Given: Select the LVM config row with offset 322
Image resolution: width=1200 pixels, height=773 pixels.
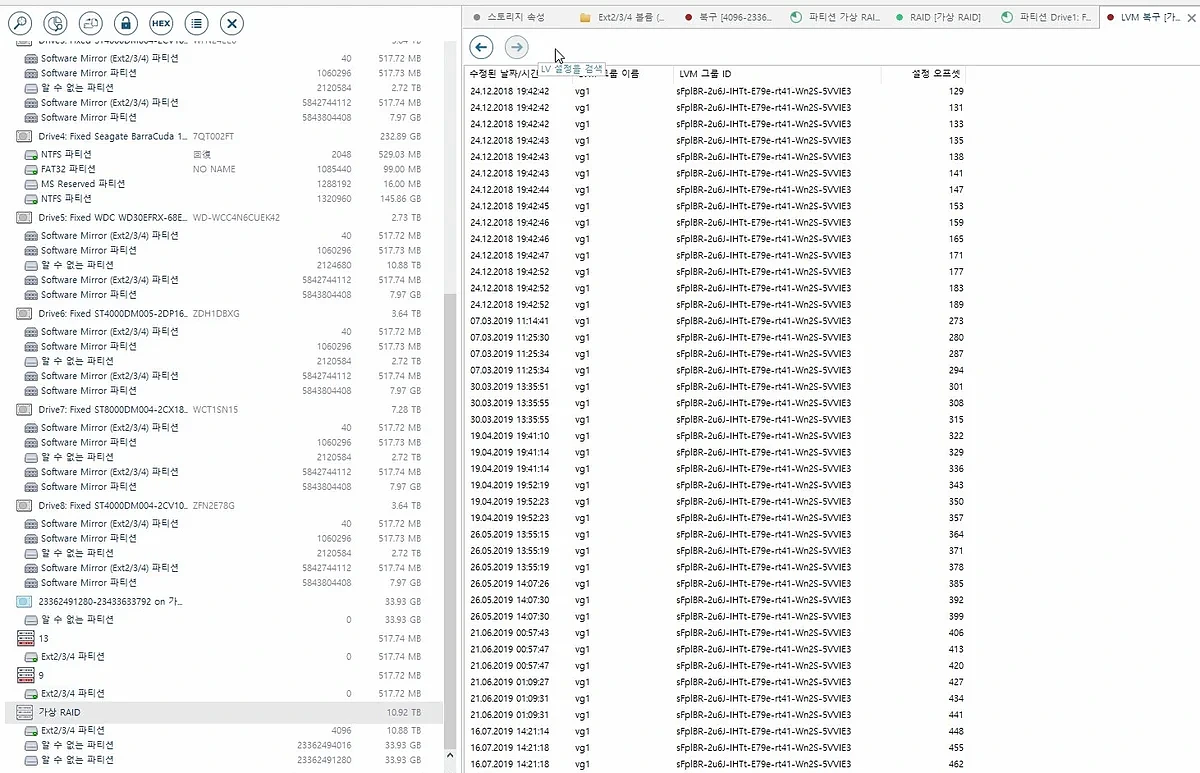Looking at the screenshot, I should (x=716, y=436).
